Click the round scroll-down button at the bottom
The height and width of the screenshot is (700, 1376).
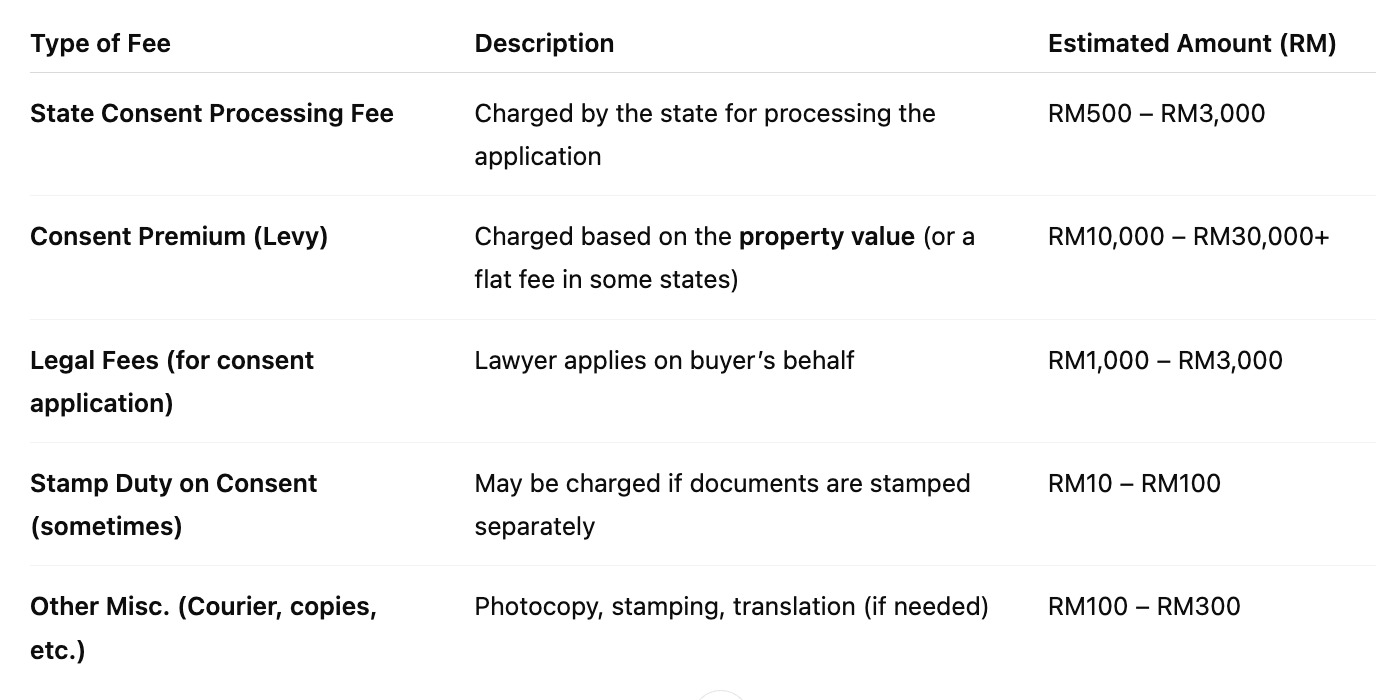(722, 696)
